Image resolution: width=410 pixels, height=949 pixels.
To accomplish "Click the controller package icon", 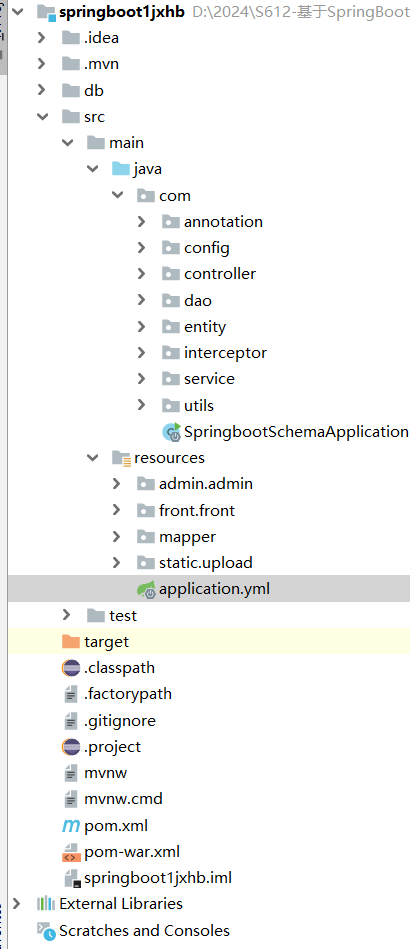I will (171, 274).
